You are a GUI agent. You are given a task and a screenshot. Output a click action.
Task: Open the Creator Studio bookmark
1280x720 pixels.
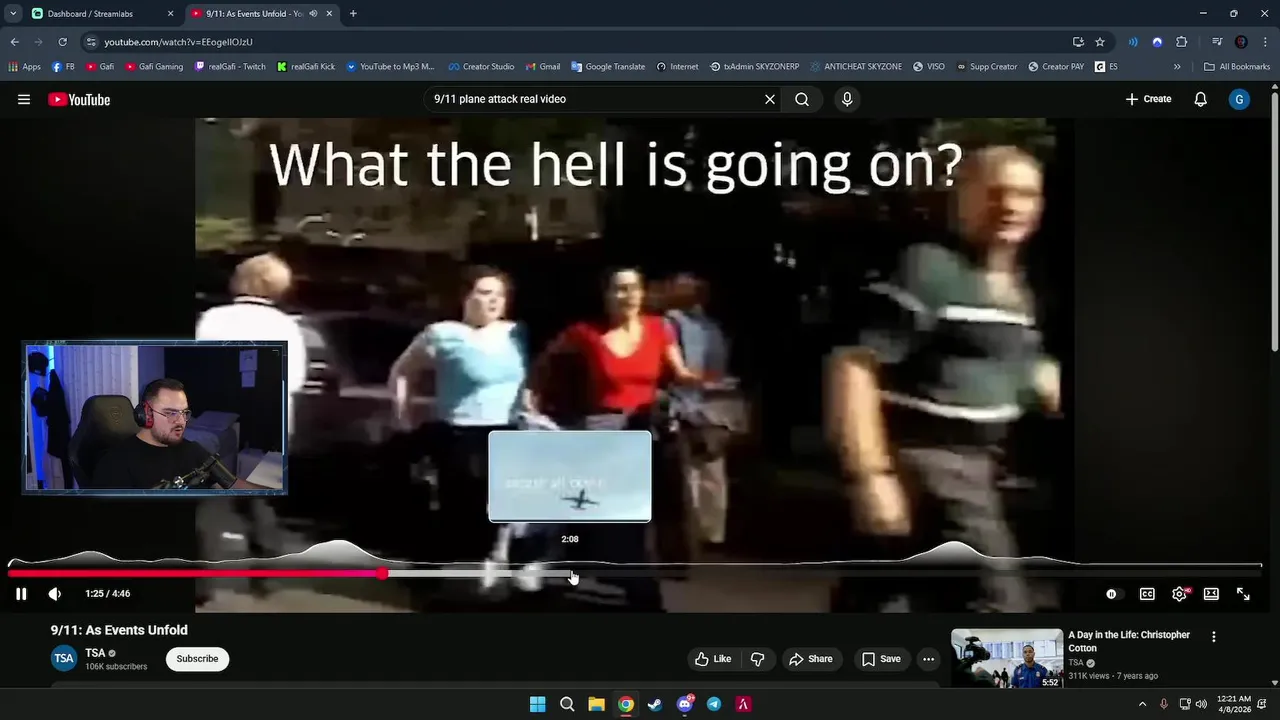pyautogui.click(x=481, y=67)
